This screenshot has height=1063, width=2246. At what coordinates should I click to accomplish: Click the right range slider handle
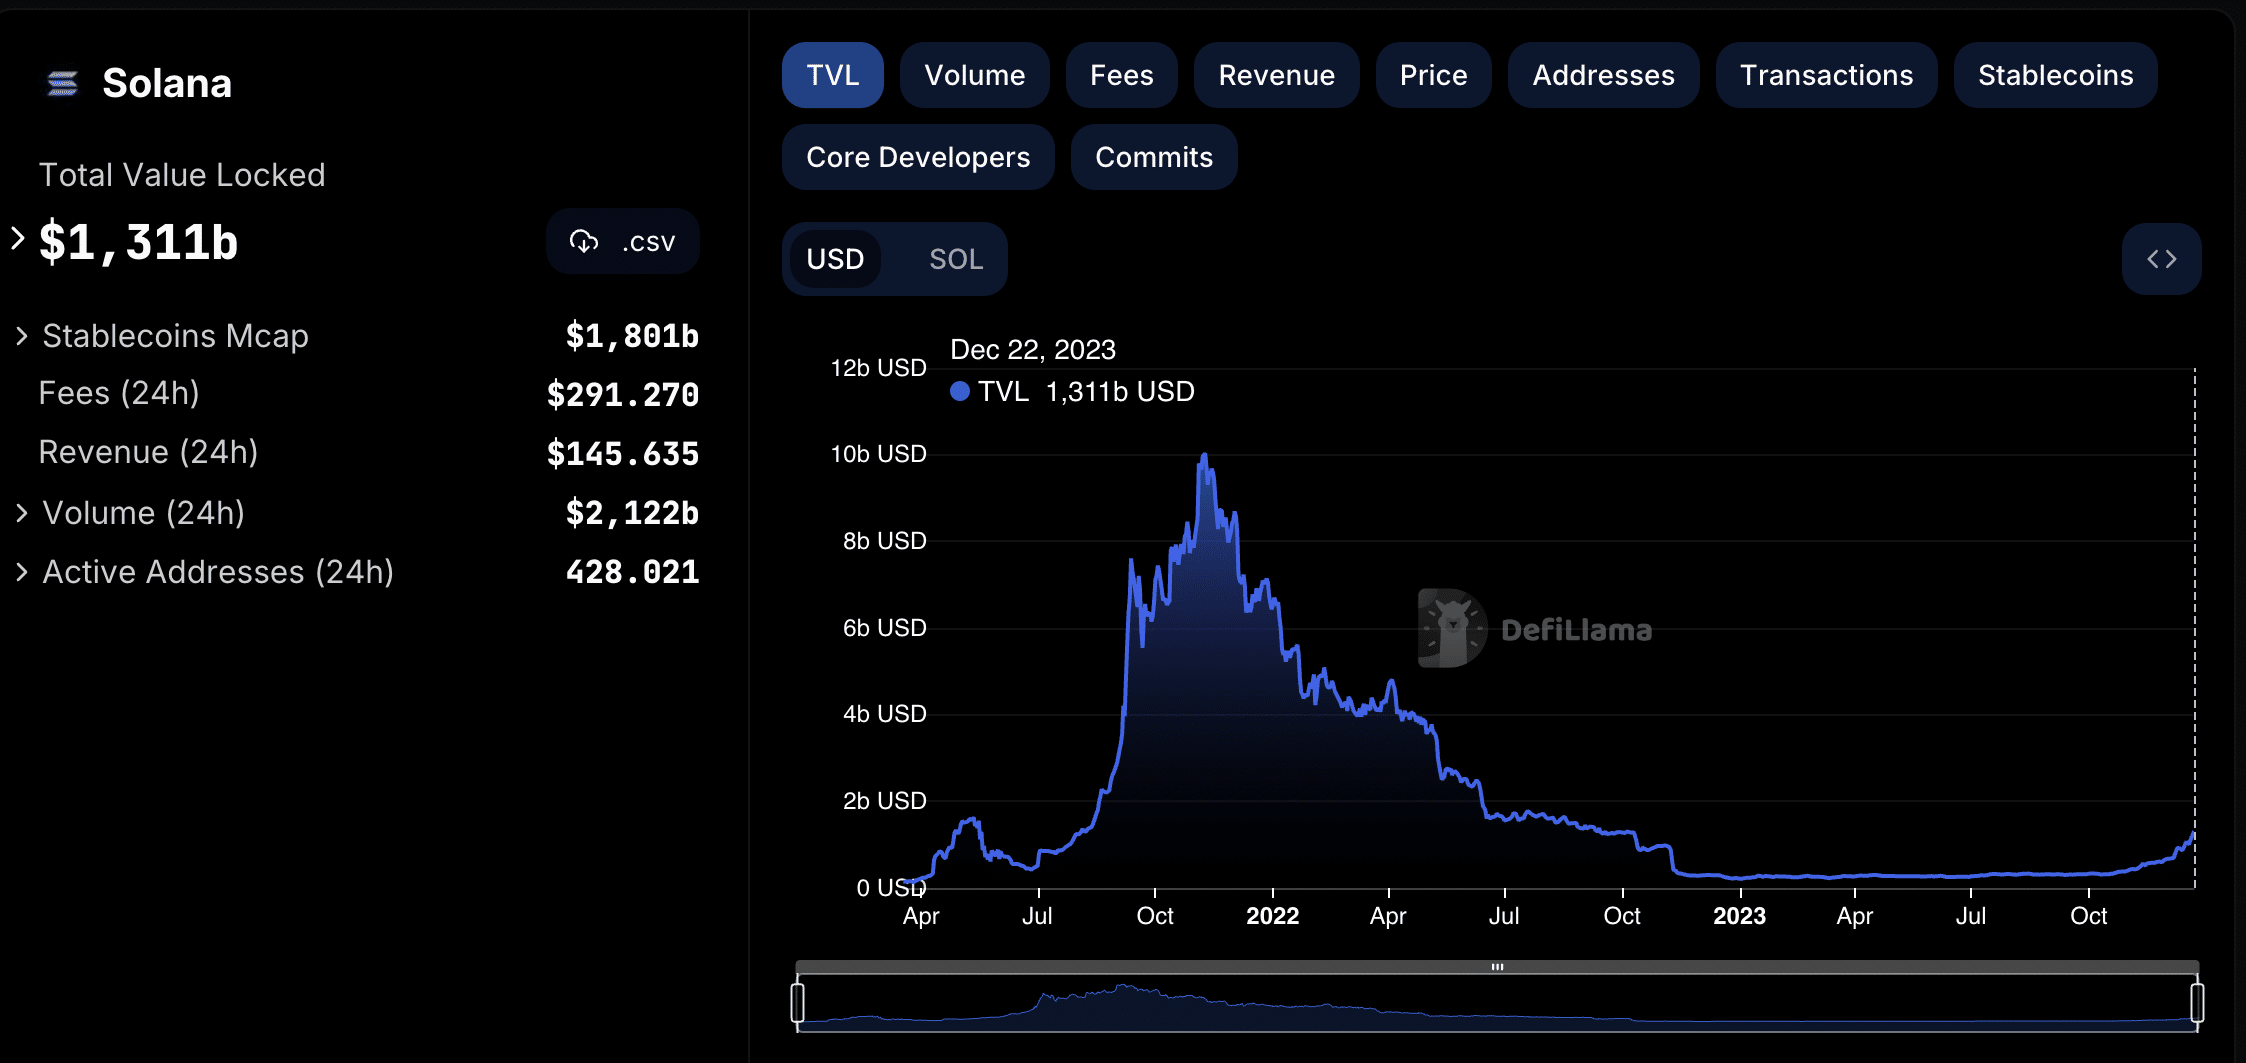(x=2197, y=1002)
